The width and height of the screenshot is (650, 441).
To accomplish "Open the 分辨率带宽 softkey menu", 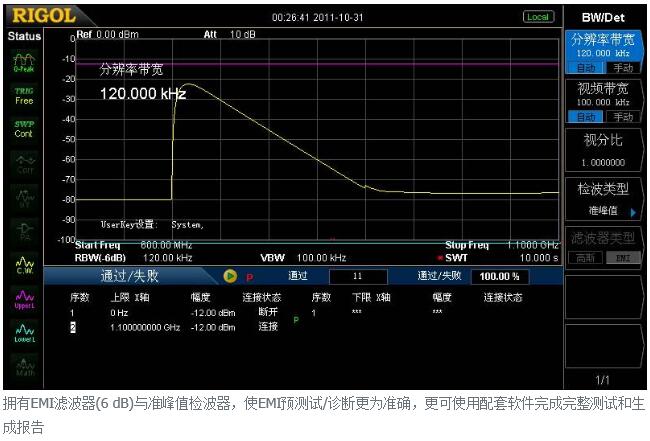I will [x=603, y=44].
